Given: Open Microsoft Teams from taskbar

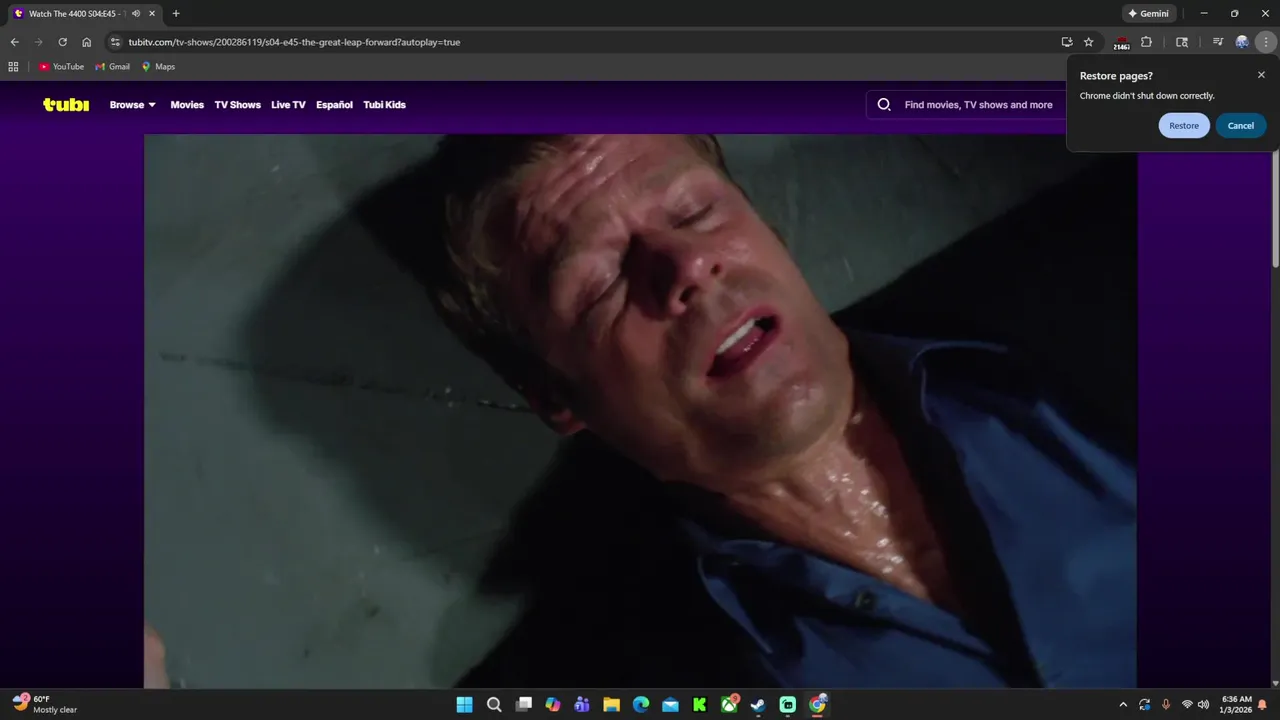Looking at the screenshot, I should pyautogui.click(x=582, y=705).
